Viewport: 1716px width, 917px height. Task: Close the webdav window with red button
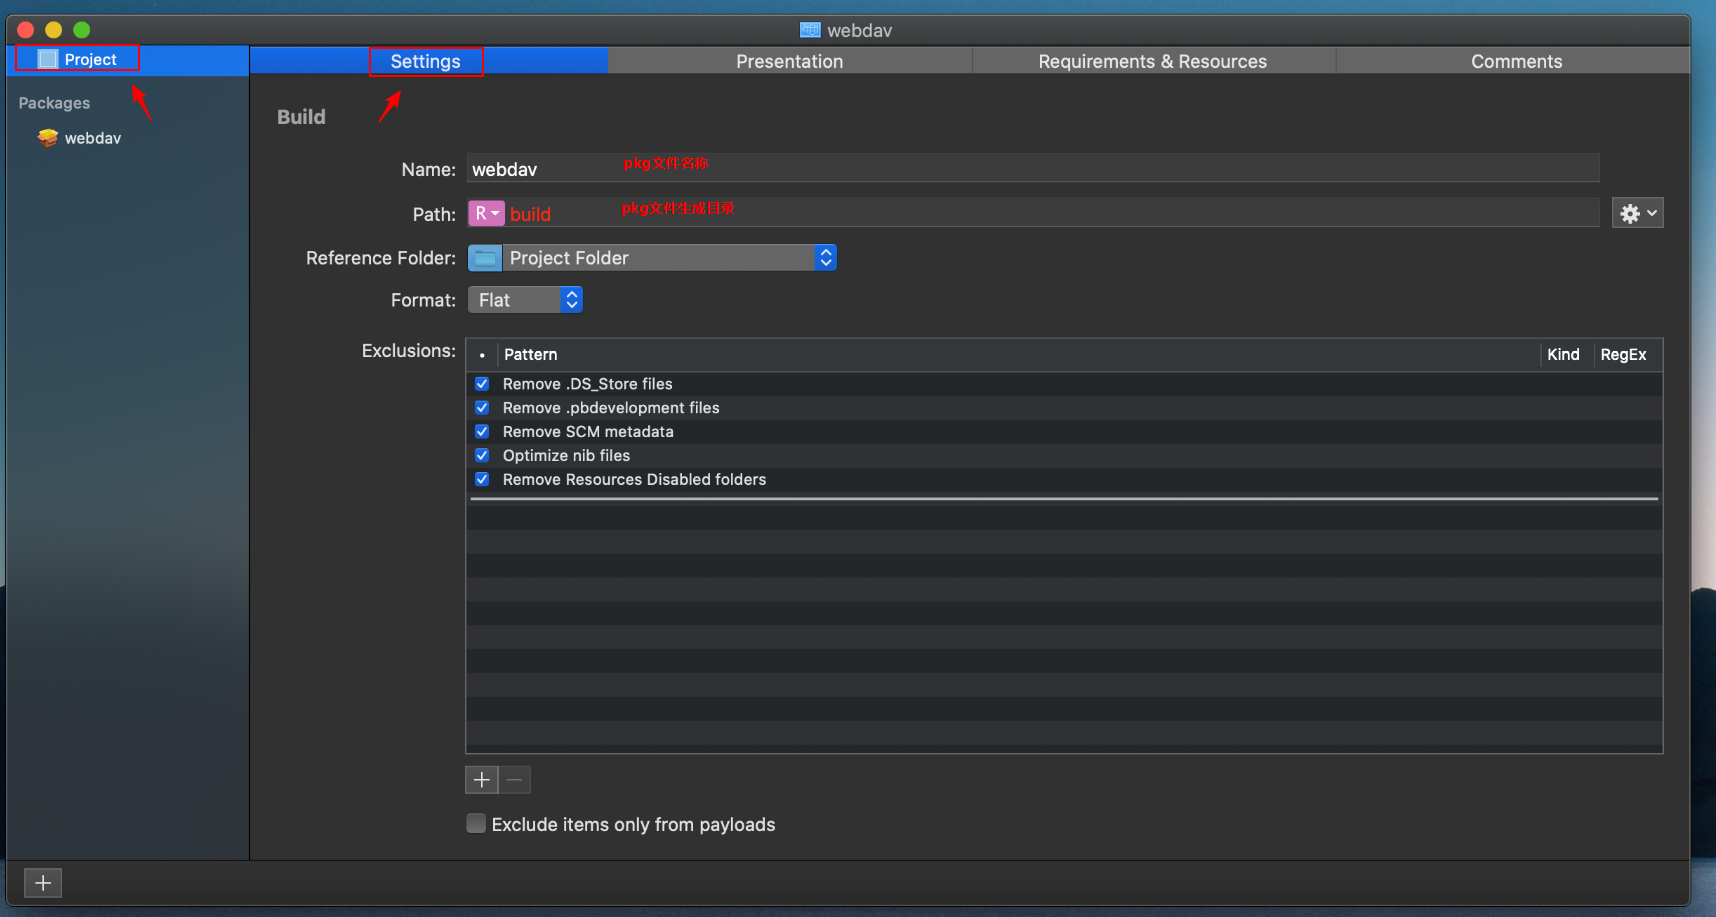click(26, 30)
